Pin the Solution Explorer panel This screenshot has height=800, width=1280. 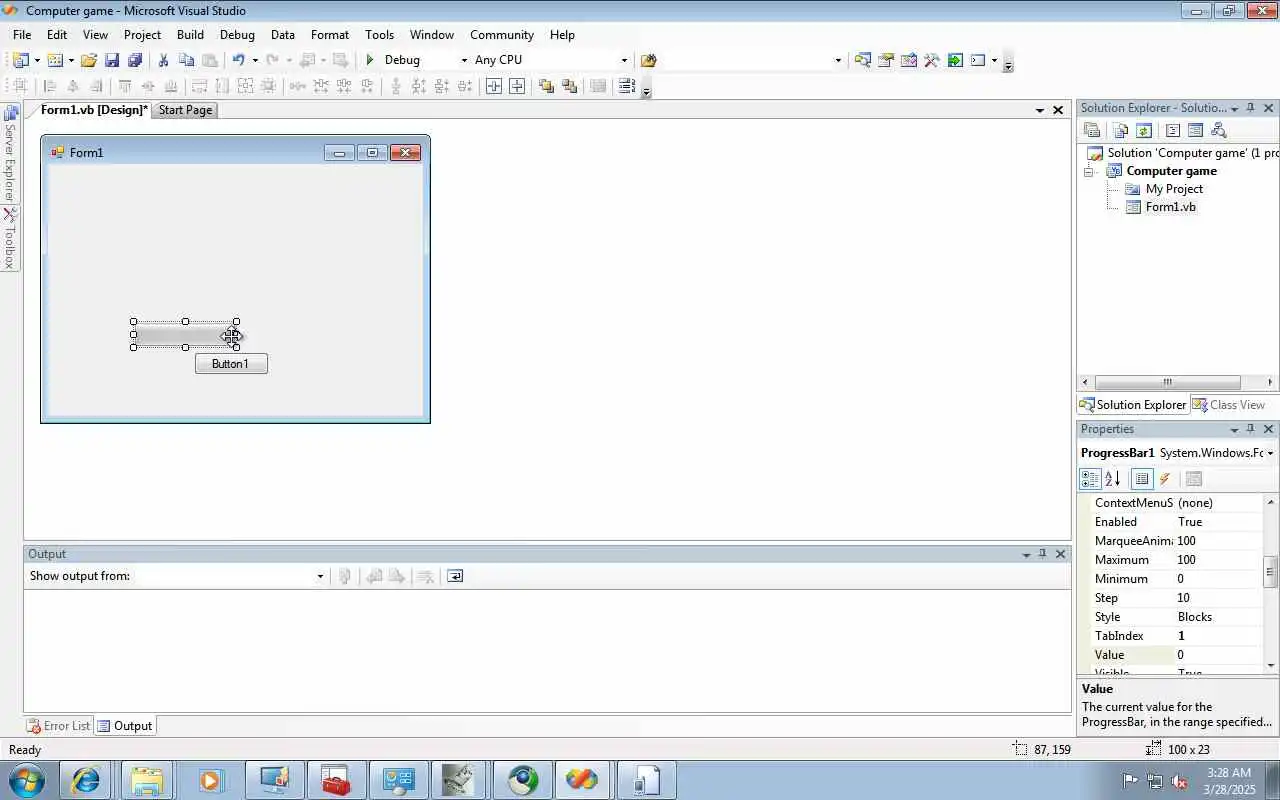[x=1250, y=108]
